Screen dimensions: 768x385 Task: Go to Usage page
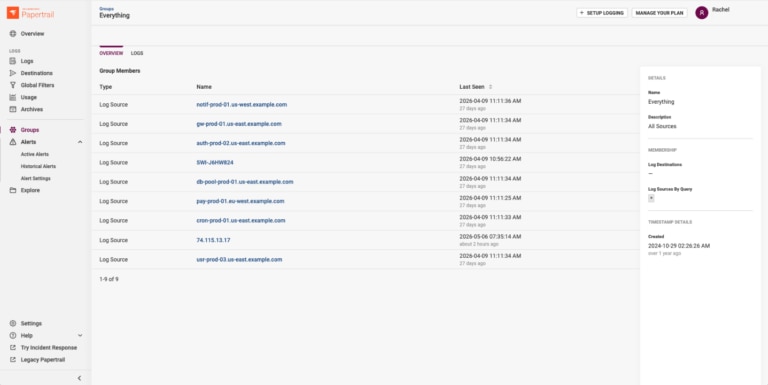[x=28, y=97]
